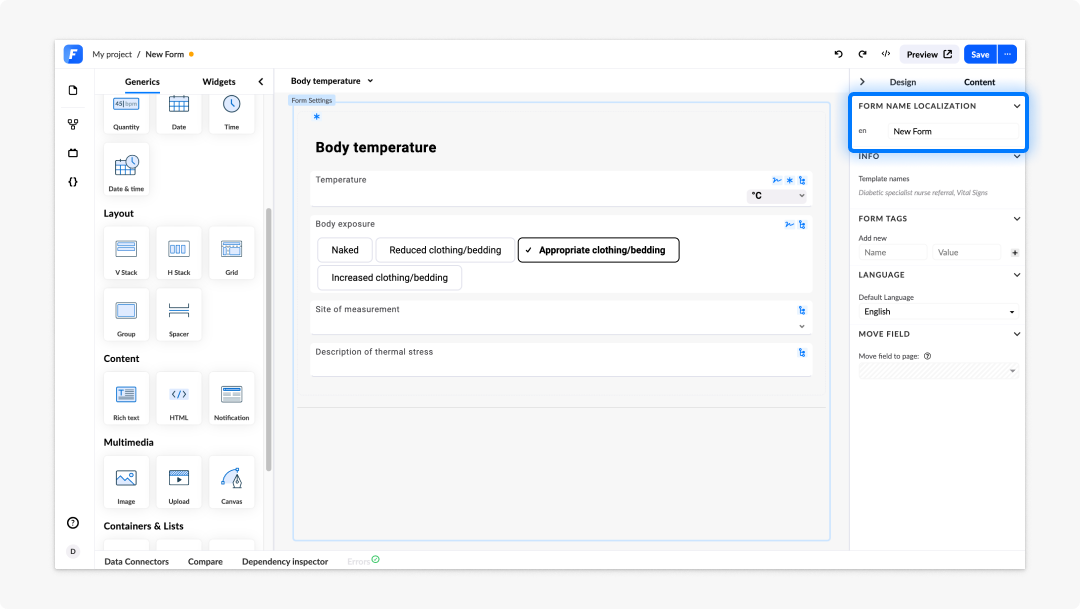Collapse the Language section
The height and width of the screenshot is (609, 1080).
[1017, 275]
